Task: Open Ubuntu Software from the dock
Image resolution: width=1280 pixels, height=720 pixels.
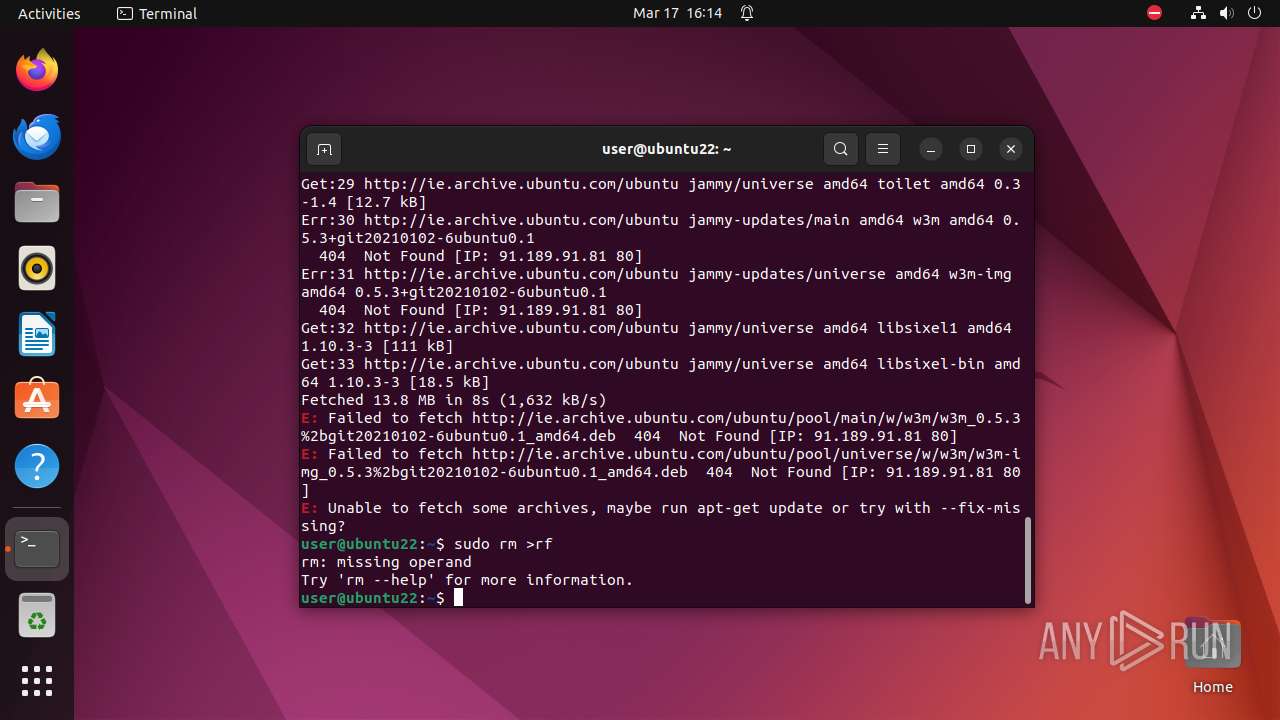Action: [x=37, y=401]
